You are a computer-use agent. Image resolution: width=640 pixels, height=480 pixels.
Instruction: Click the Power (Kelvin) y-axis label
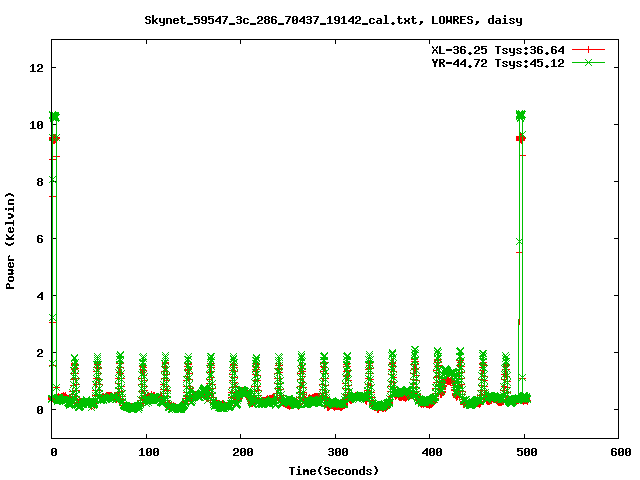coord(11,239)
